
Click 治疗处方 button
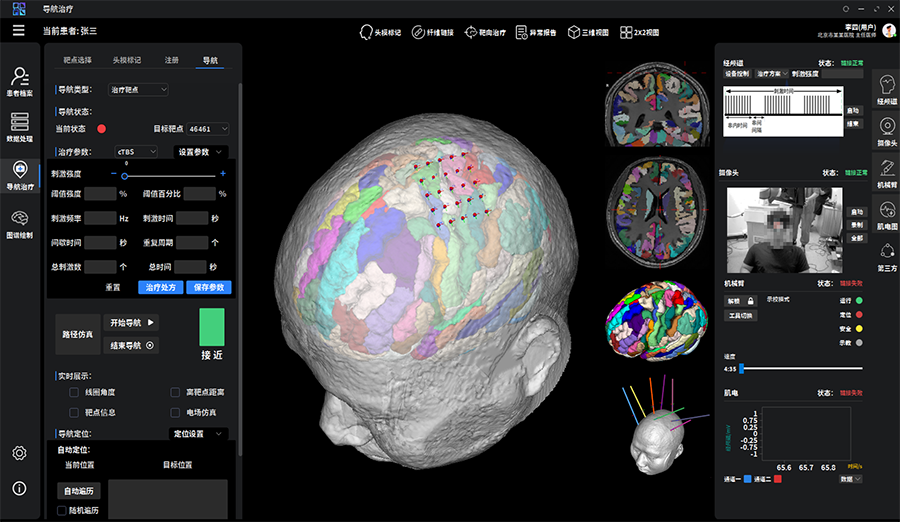[x=161, y=287]
